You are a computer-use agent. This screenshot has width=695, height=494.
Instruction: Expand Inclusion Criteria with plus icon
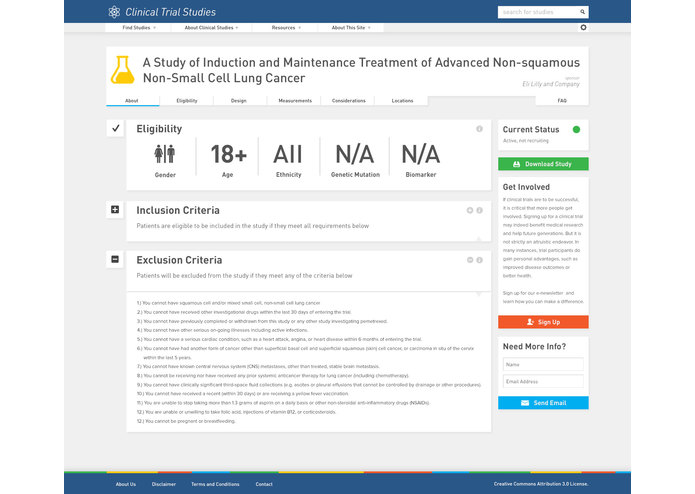pyautogui.click(x=115, y=209)
